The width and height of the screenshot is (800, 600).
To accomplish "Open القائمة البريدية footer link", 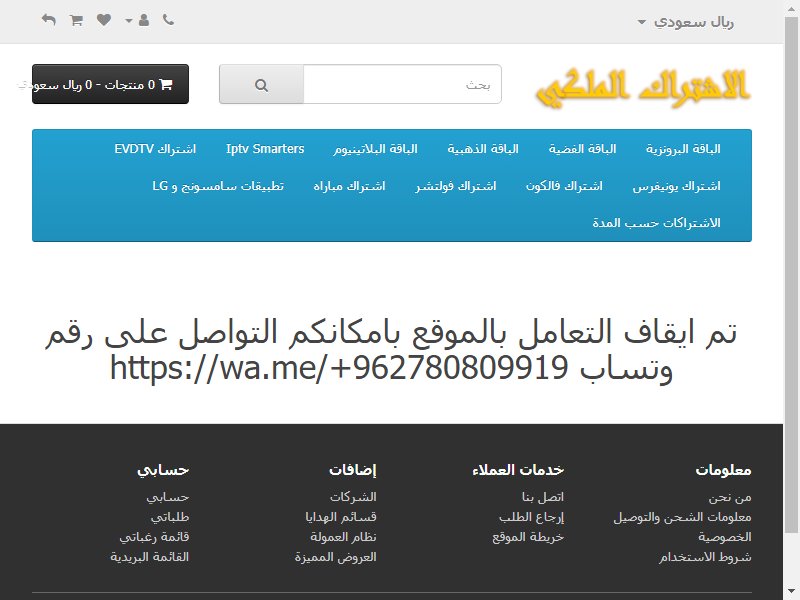I will click(149, 557).
